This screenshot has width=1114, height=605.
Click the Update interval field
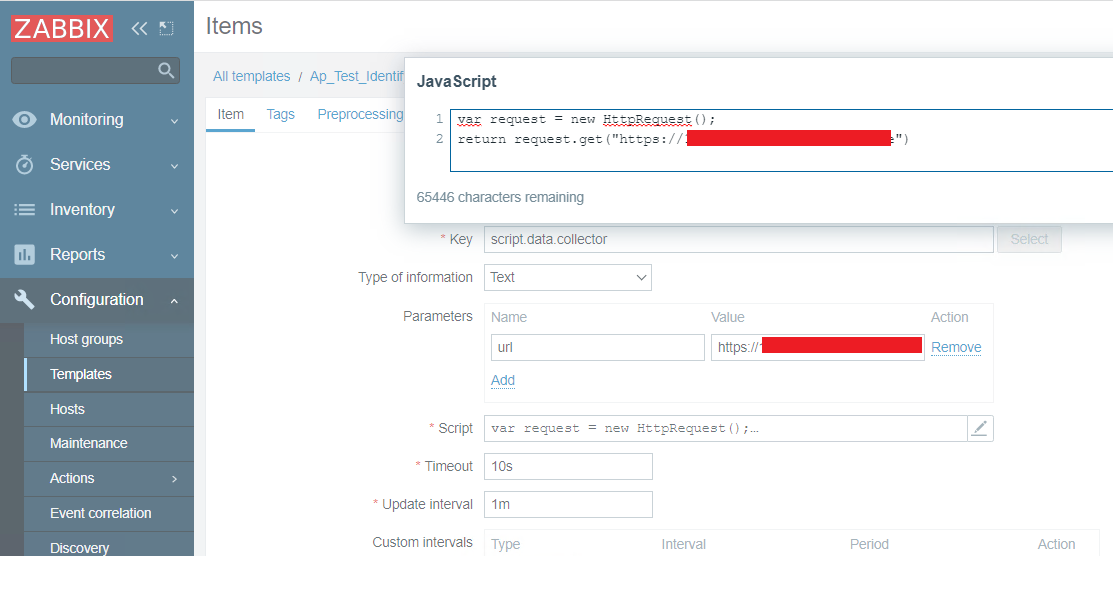point(568,504)
